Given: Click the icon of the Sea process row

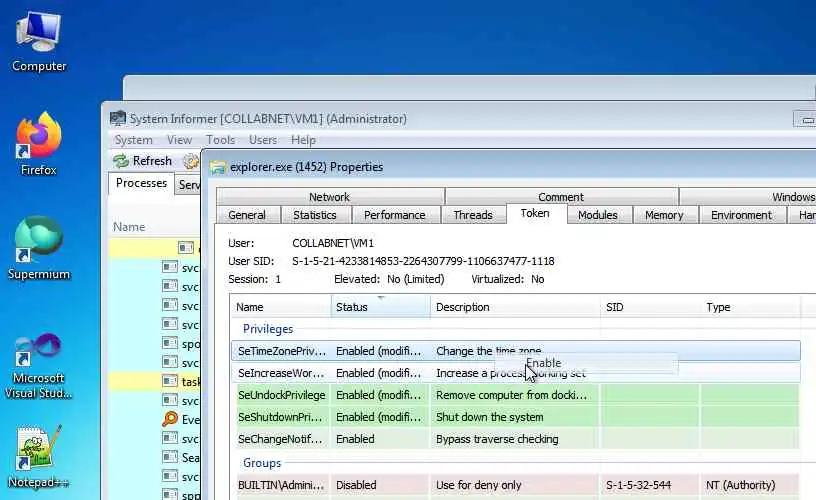Looking at the screenshot, I should tap(170, 457).
